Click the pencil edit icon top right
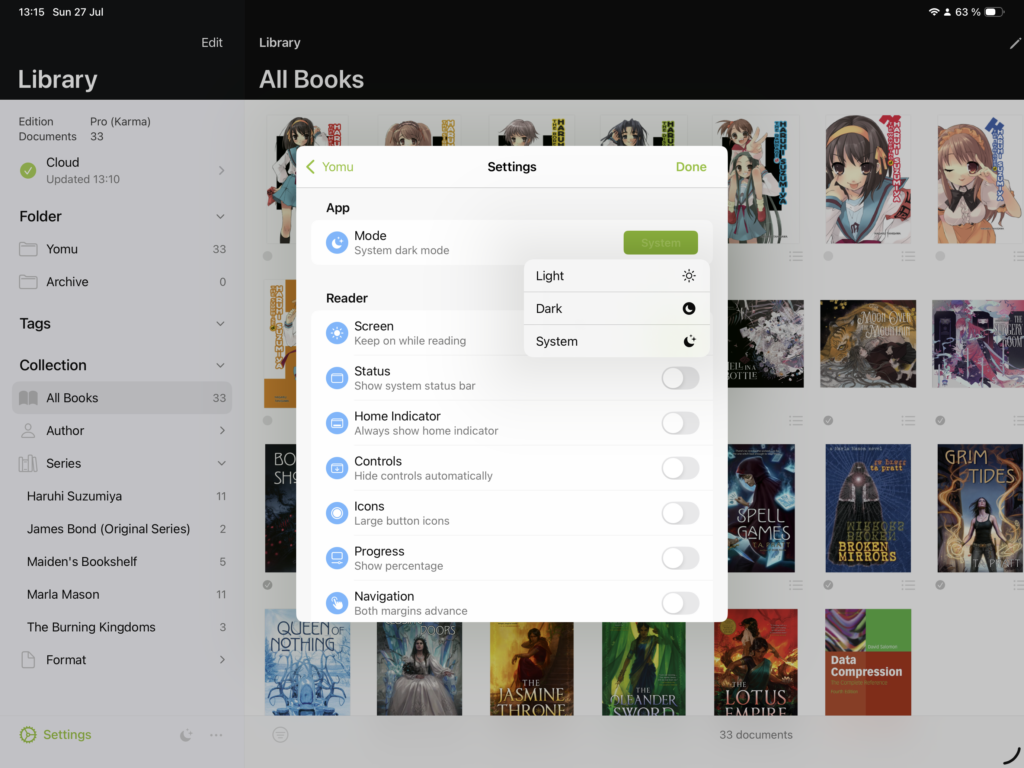The height and width of the screenshot is (768, 1024). point(1014,43)
